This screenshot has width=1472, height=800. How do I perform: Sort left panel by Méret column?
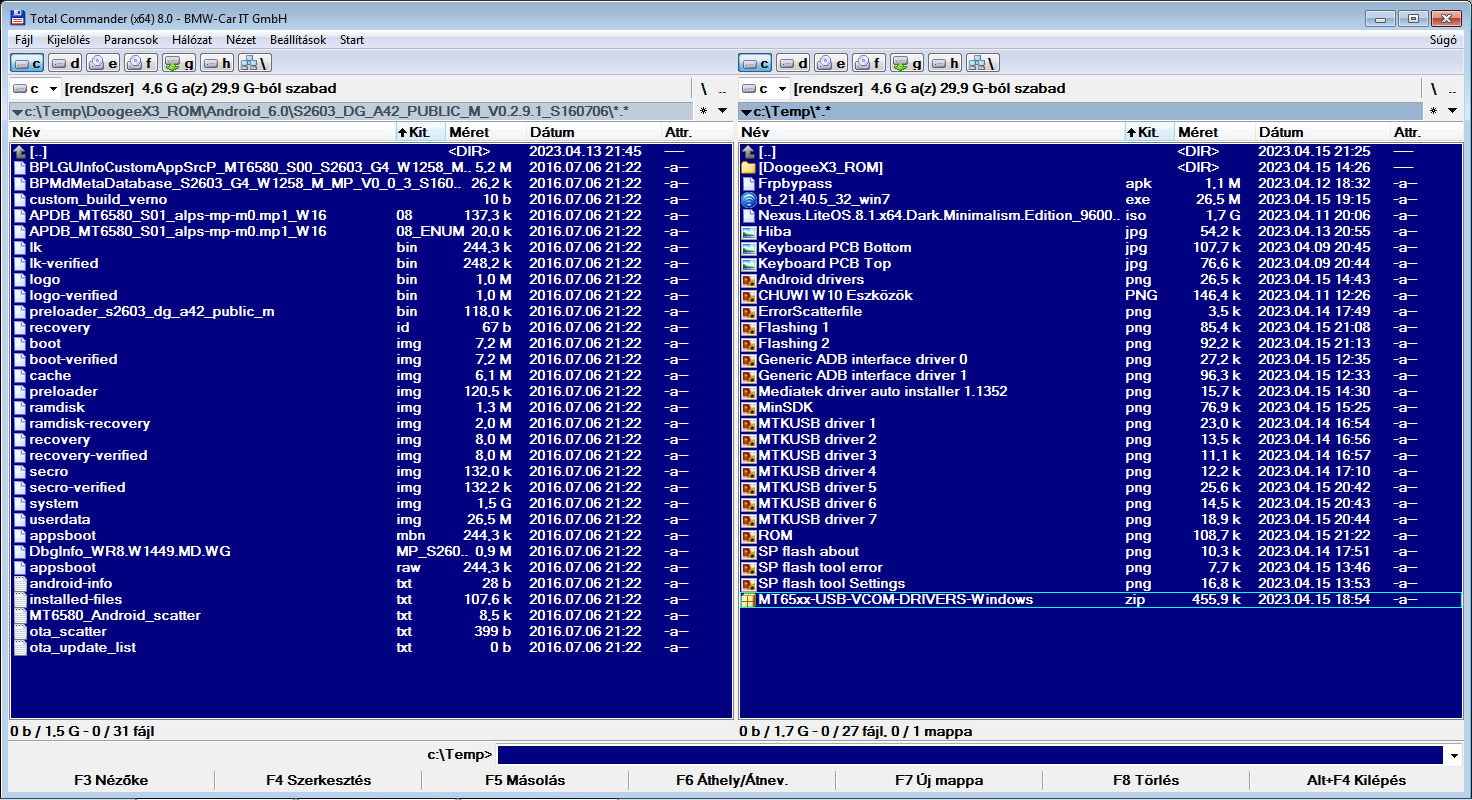[486, 132]
